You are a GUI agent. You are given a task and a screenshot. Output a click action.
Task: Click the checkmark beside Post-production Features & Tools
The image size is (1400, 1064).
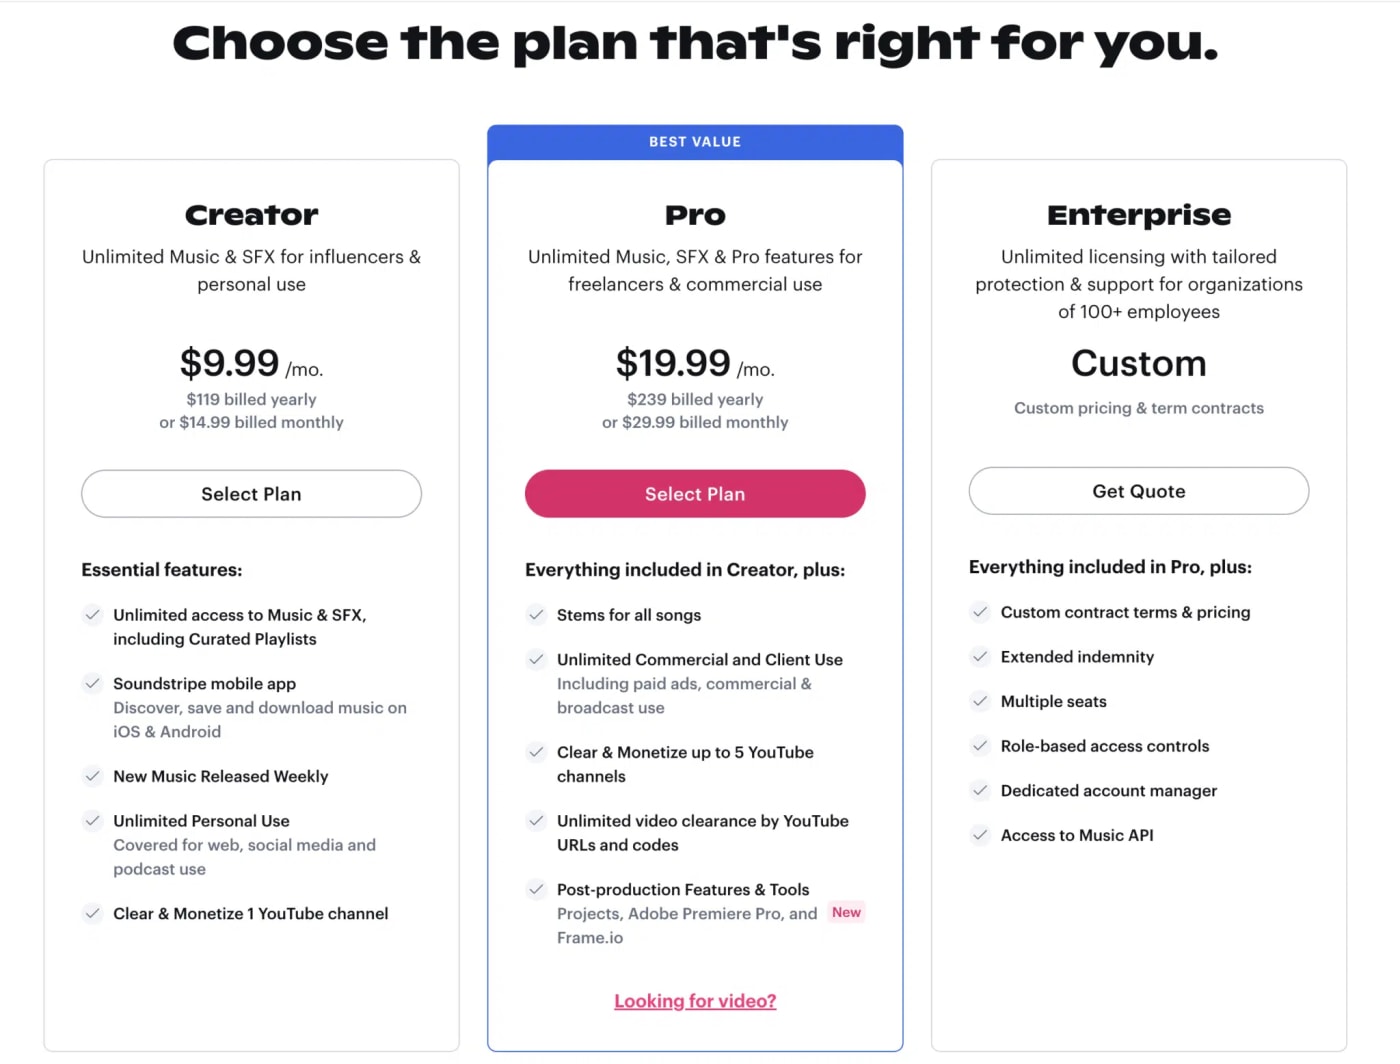536,889
